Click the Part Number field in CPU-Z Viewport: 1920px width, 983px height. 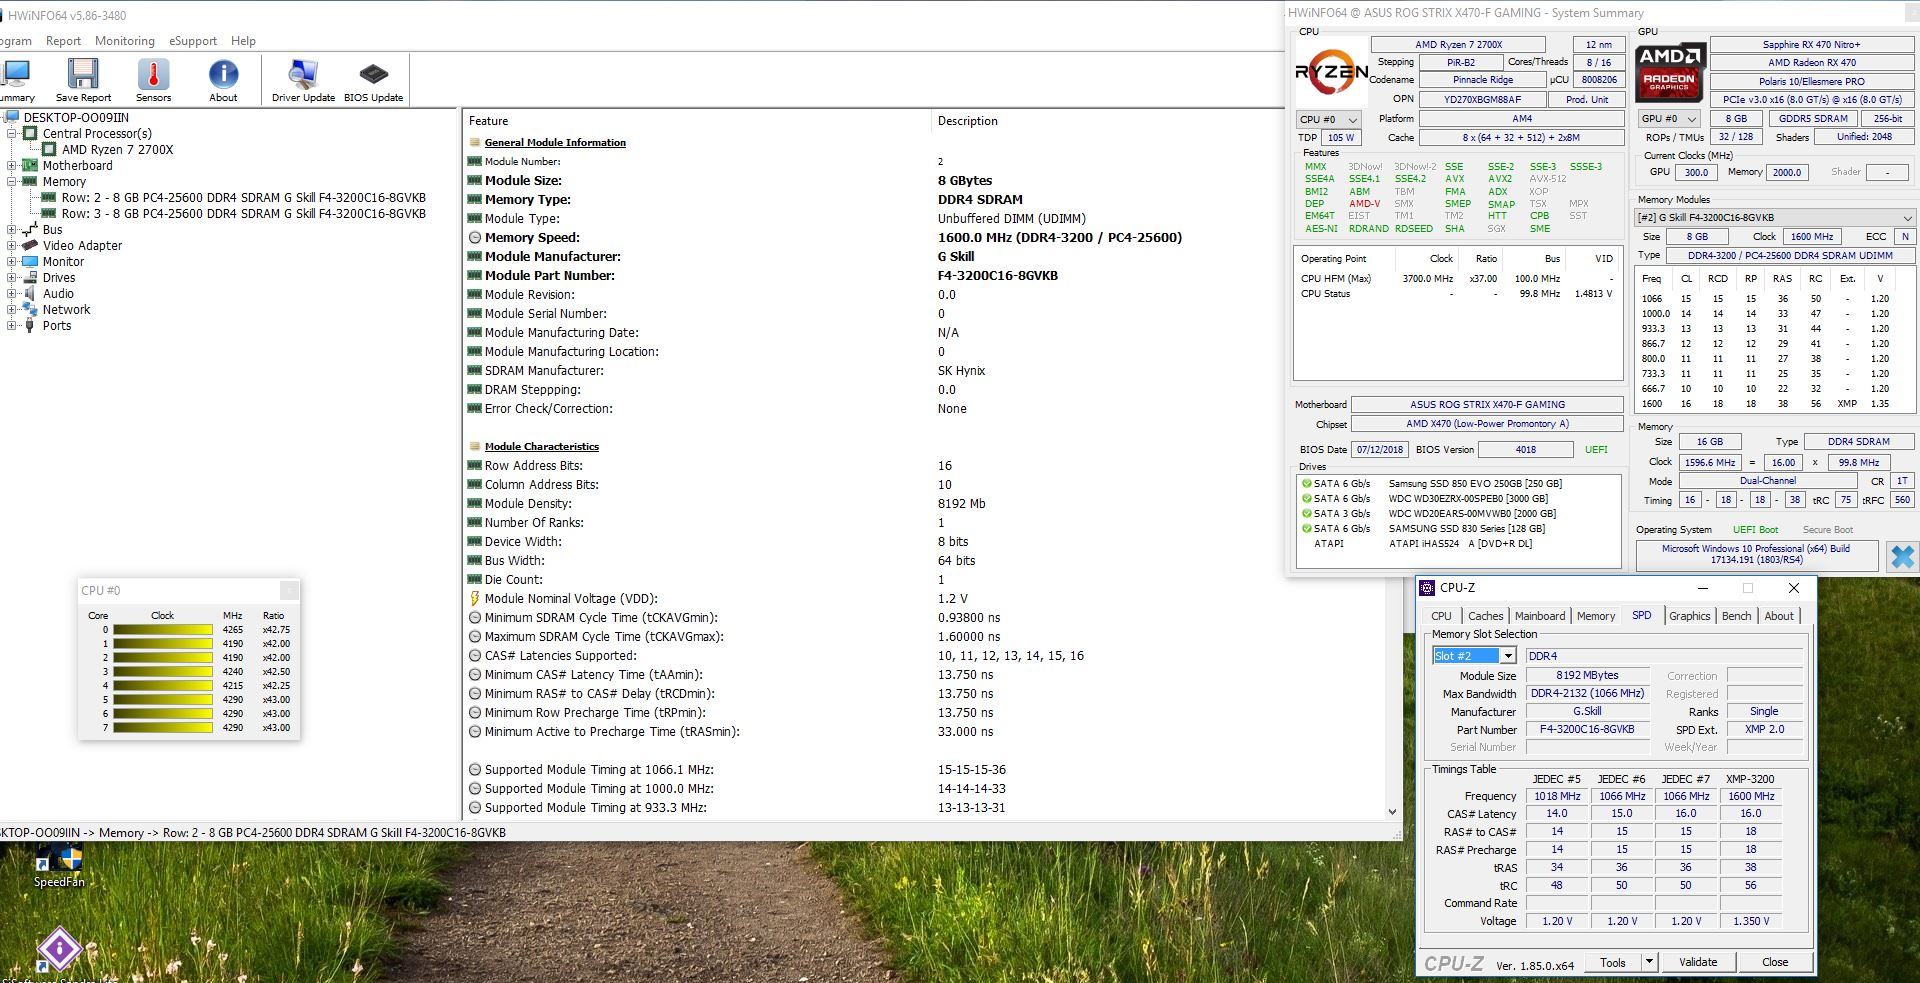[1587, 730]
